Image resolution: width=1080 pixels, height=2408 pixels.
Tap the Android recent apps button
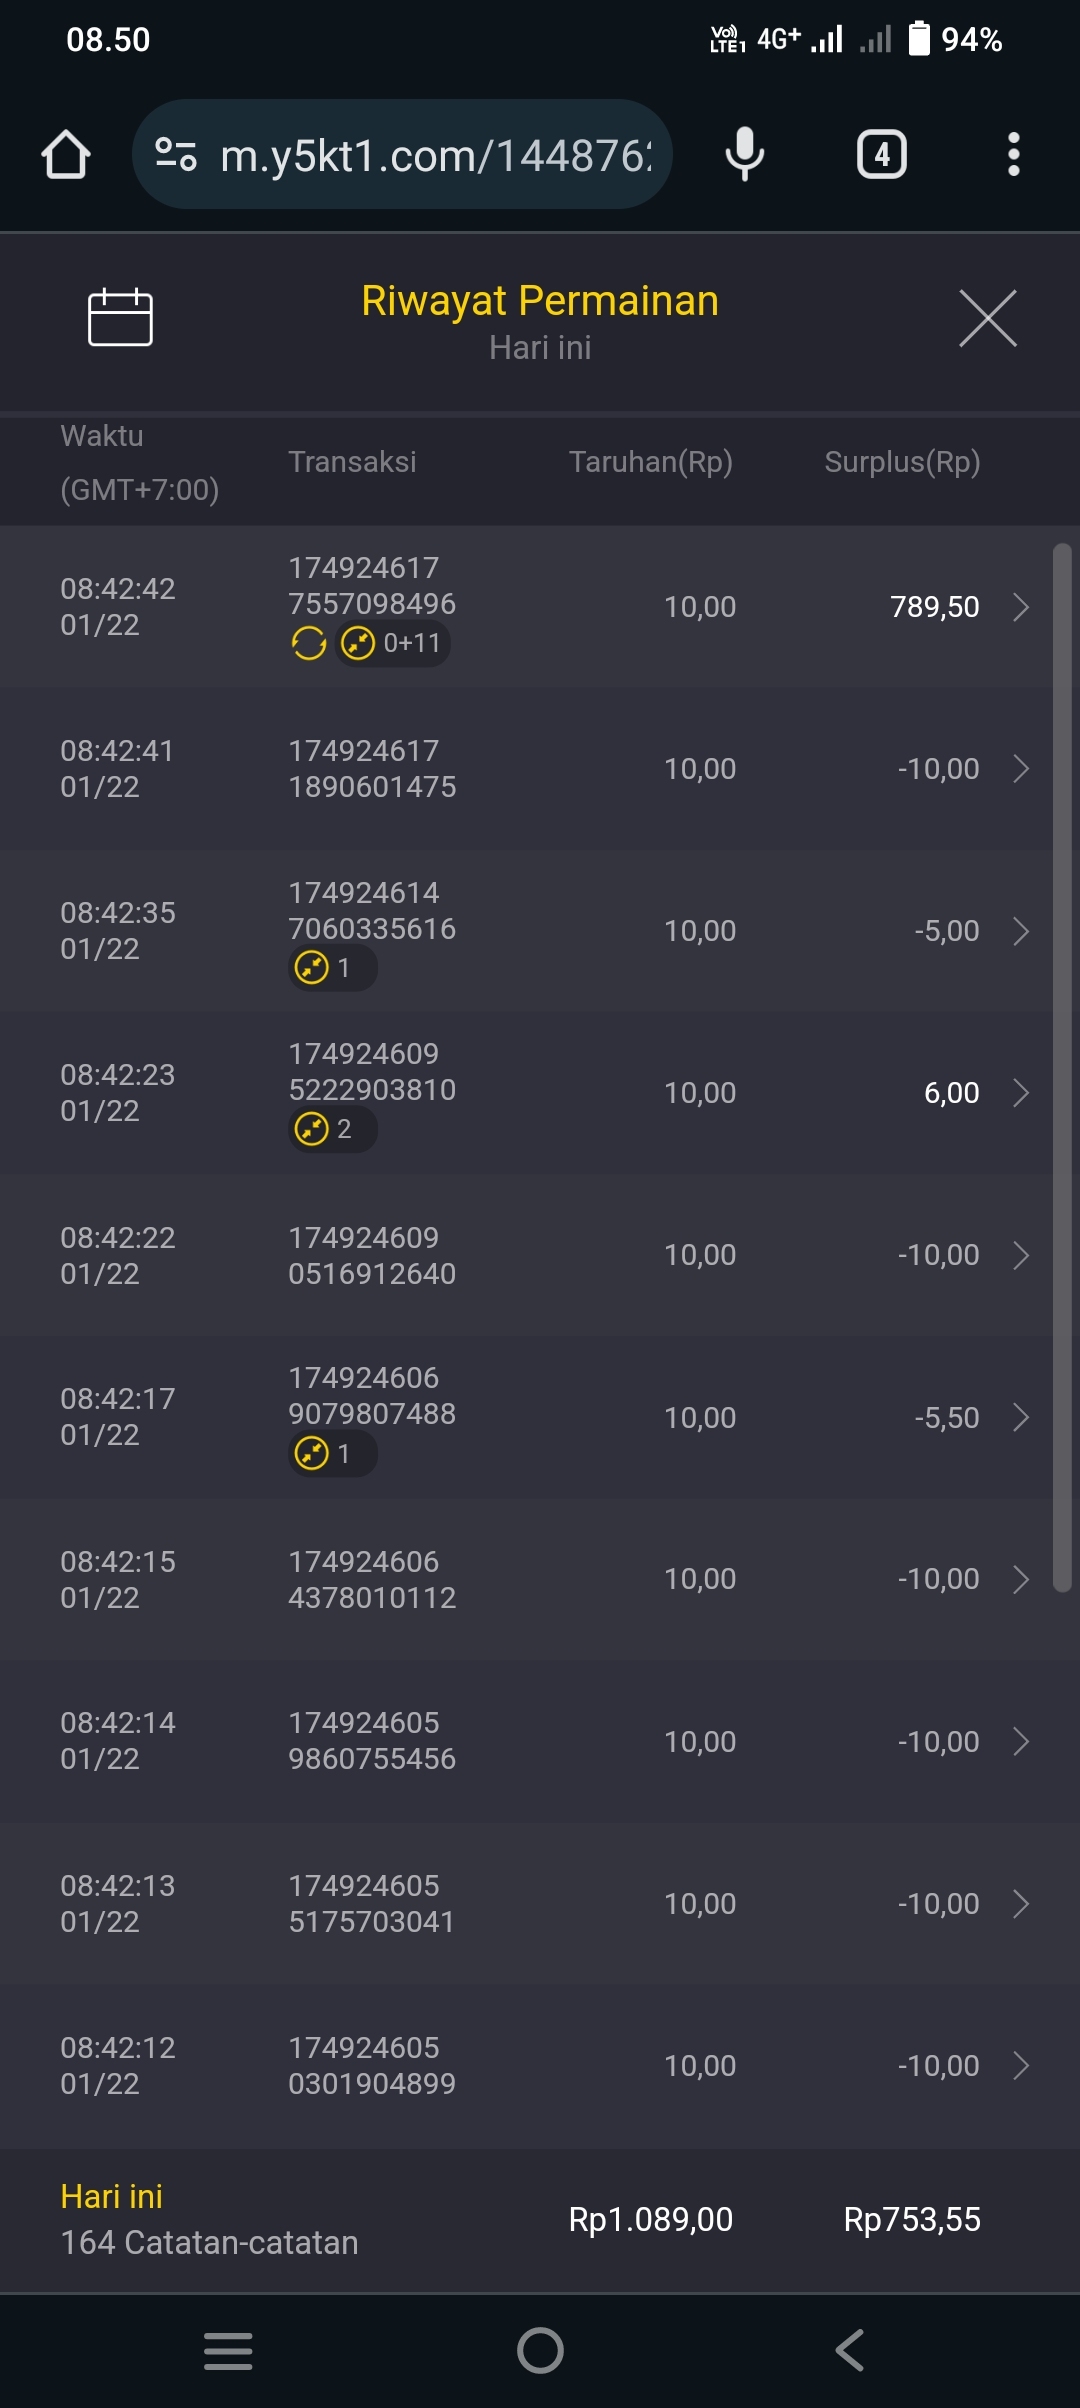228,2350
